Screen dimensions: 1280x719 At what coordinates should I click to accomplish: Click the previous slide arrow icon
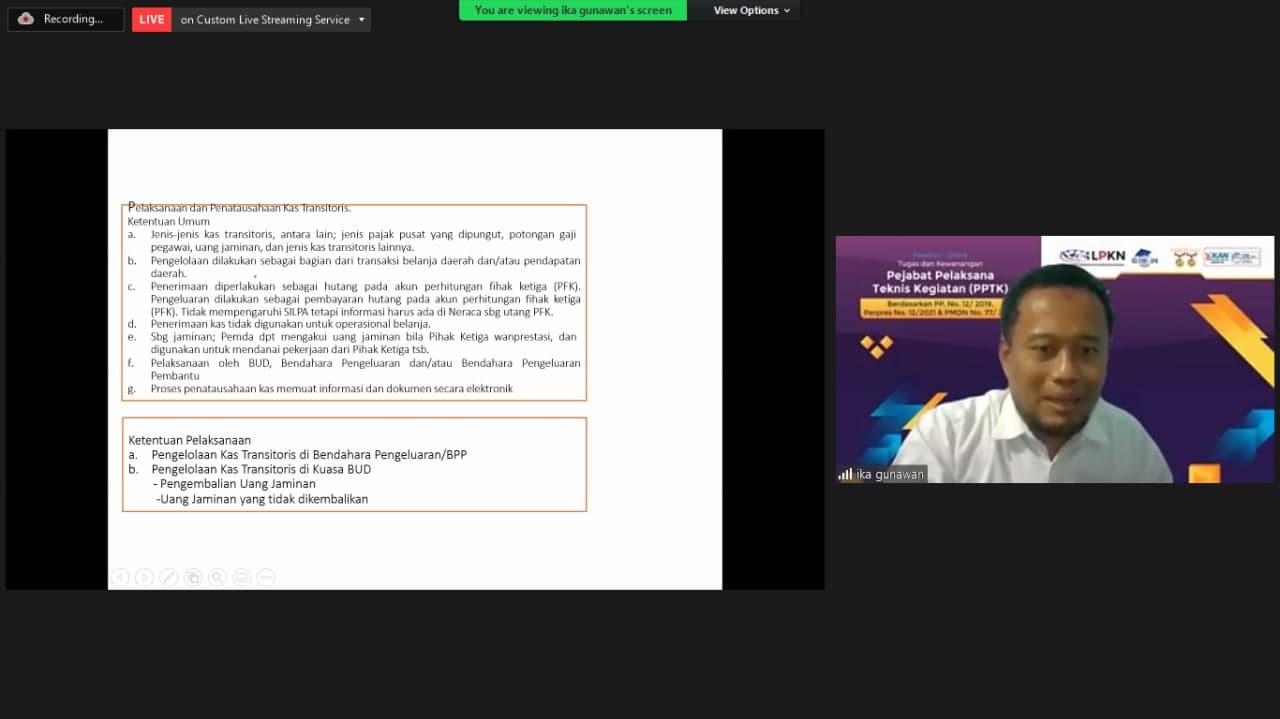[x=120, y=577]
